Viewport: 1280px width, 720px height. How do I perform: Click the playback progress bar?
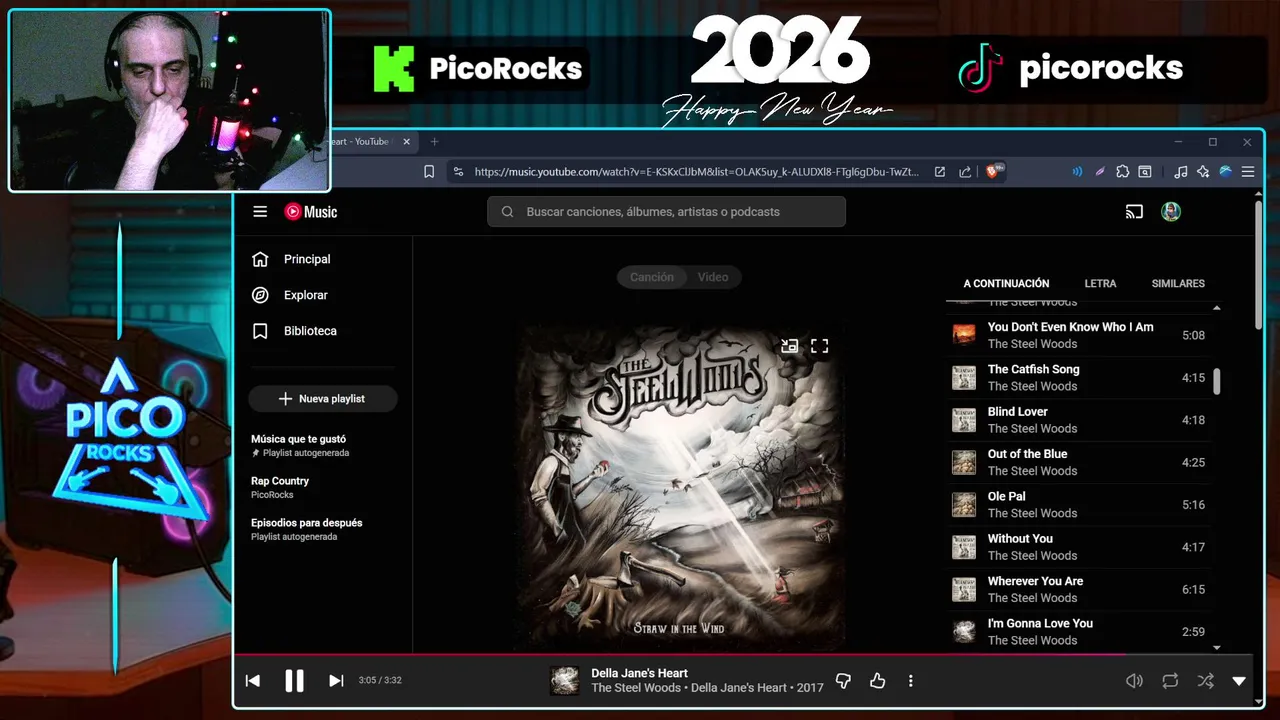tap(744, 654)
